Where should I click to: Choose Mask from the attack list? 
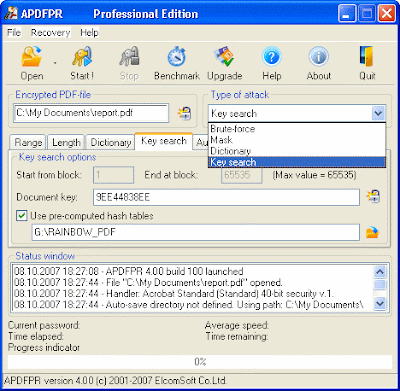(297, 140)
